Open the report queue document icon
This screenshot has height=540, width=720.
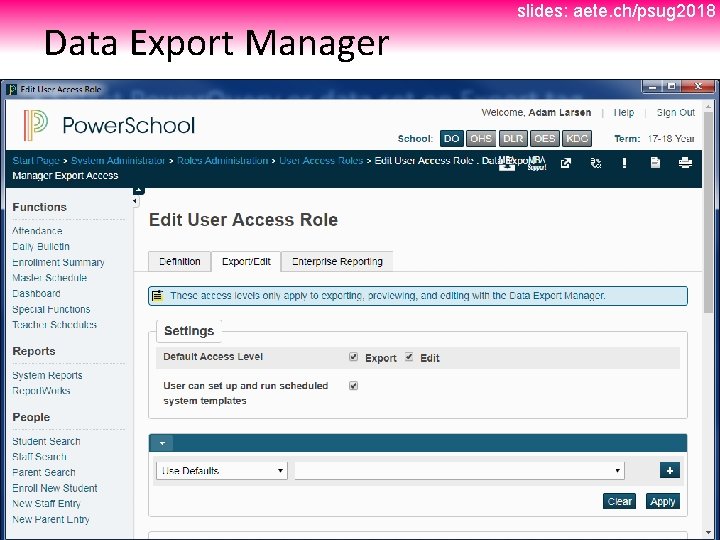(x=655, y=163)
